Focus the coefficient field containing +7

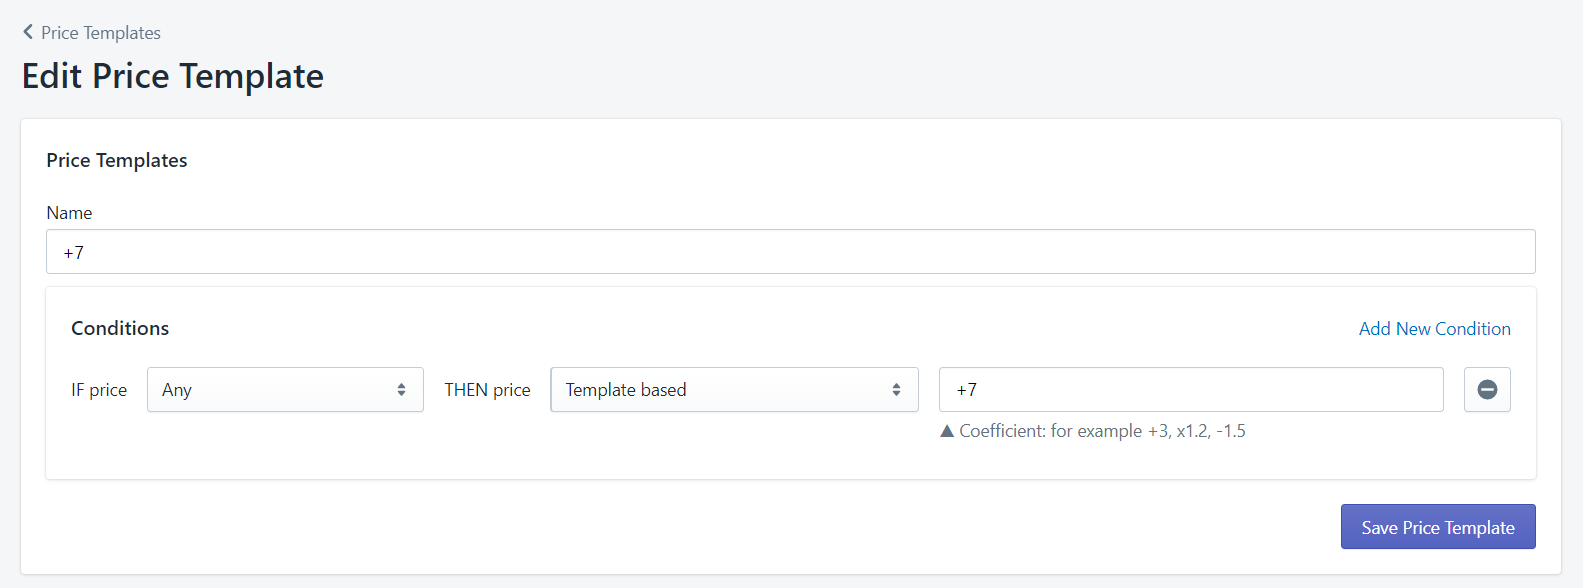(x=1191, y=390)
